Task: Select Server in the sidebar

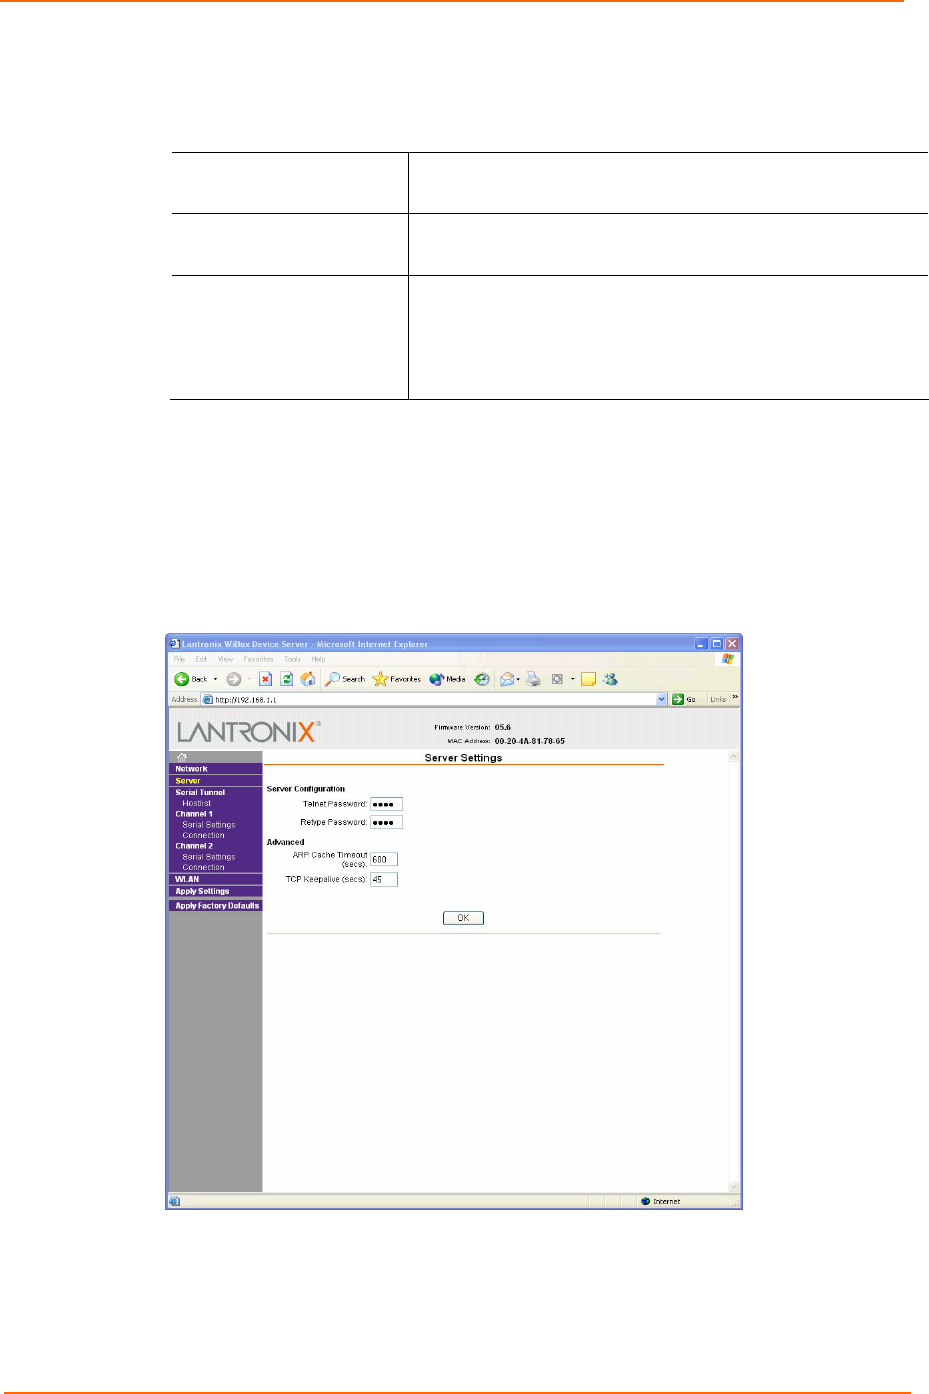Action: [x=188, y=781]
